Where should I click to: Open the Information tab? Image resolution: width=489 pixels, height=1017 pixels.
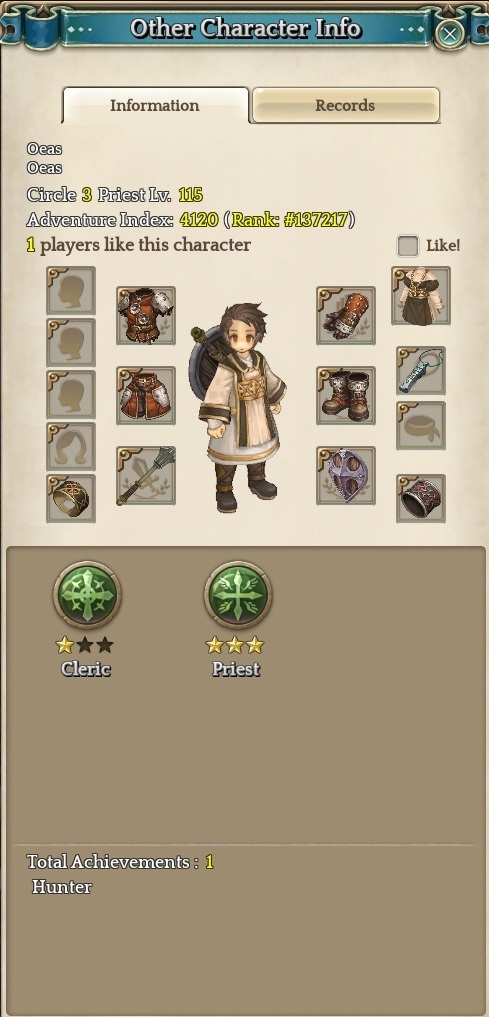coord(155,105)
